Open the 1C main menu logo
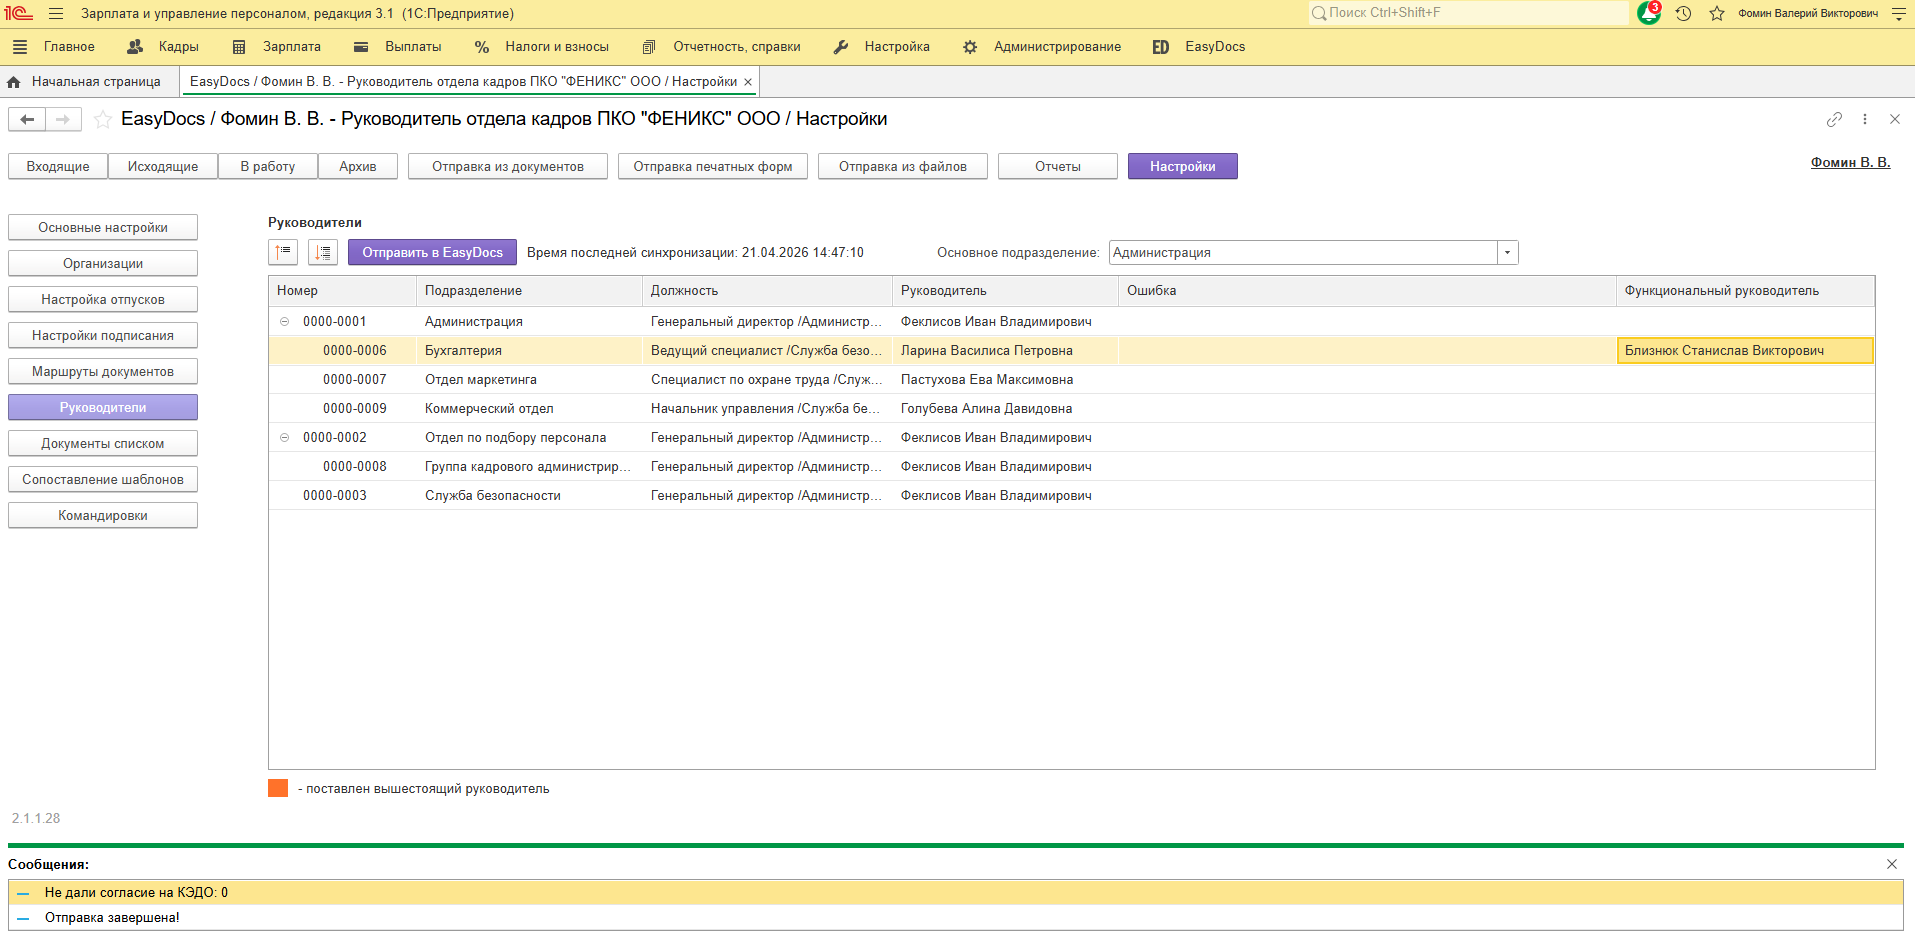 (18, 13)
